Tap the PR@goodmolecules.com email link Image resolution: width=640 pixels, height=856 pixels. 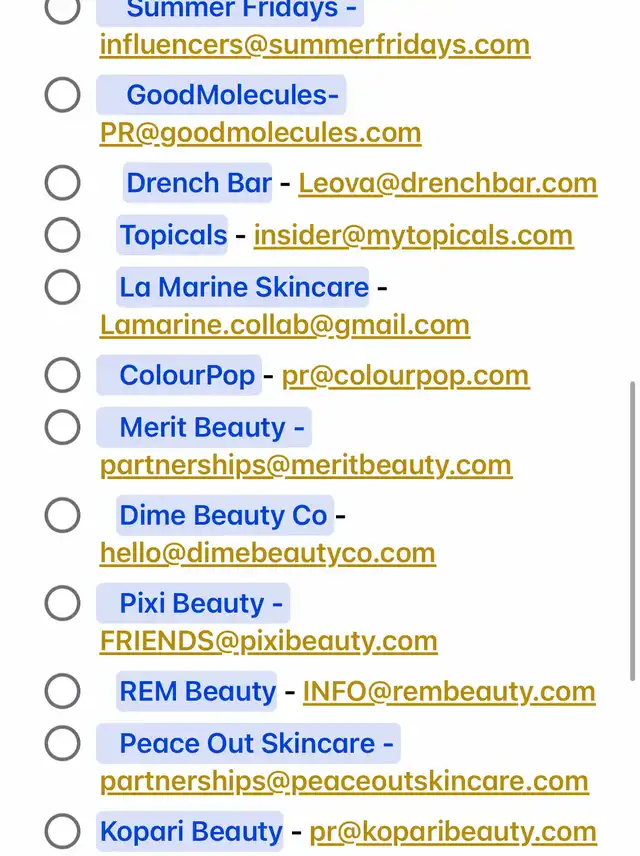[x=260, y=133]
